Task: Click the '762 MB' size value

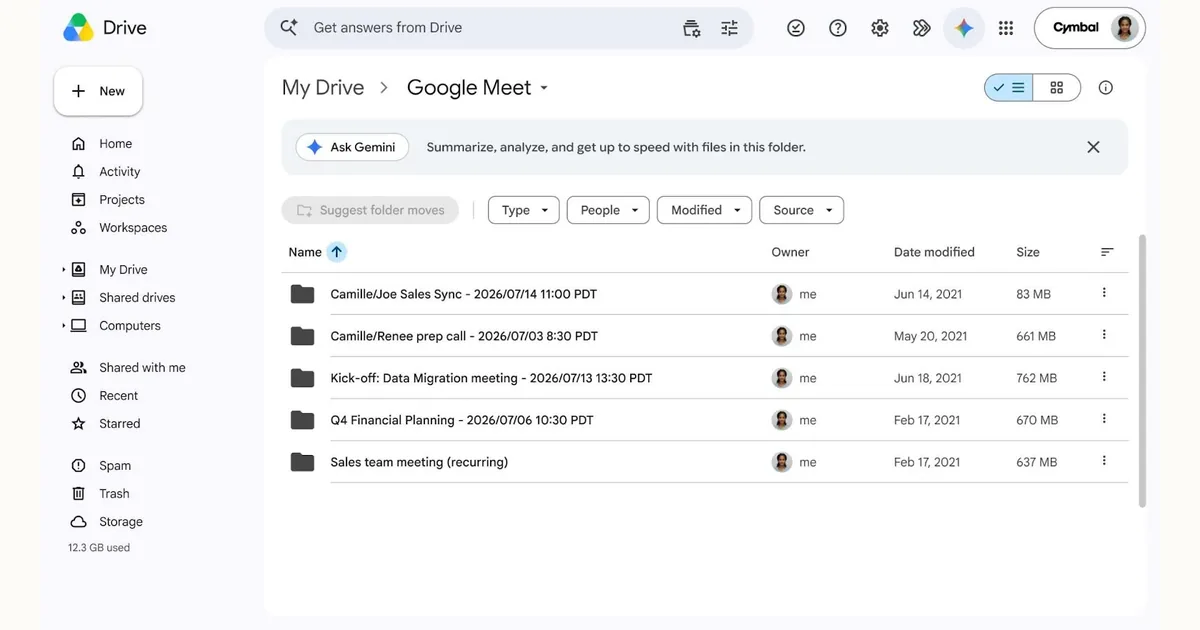Action: tap(1036, 378)
